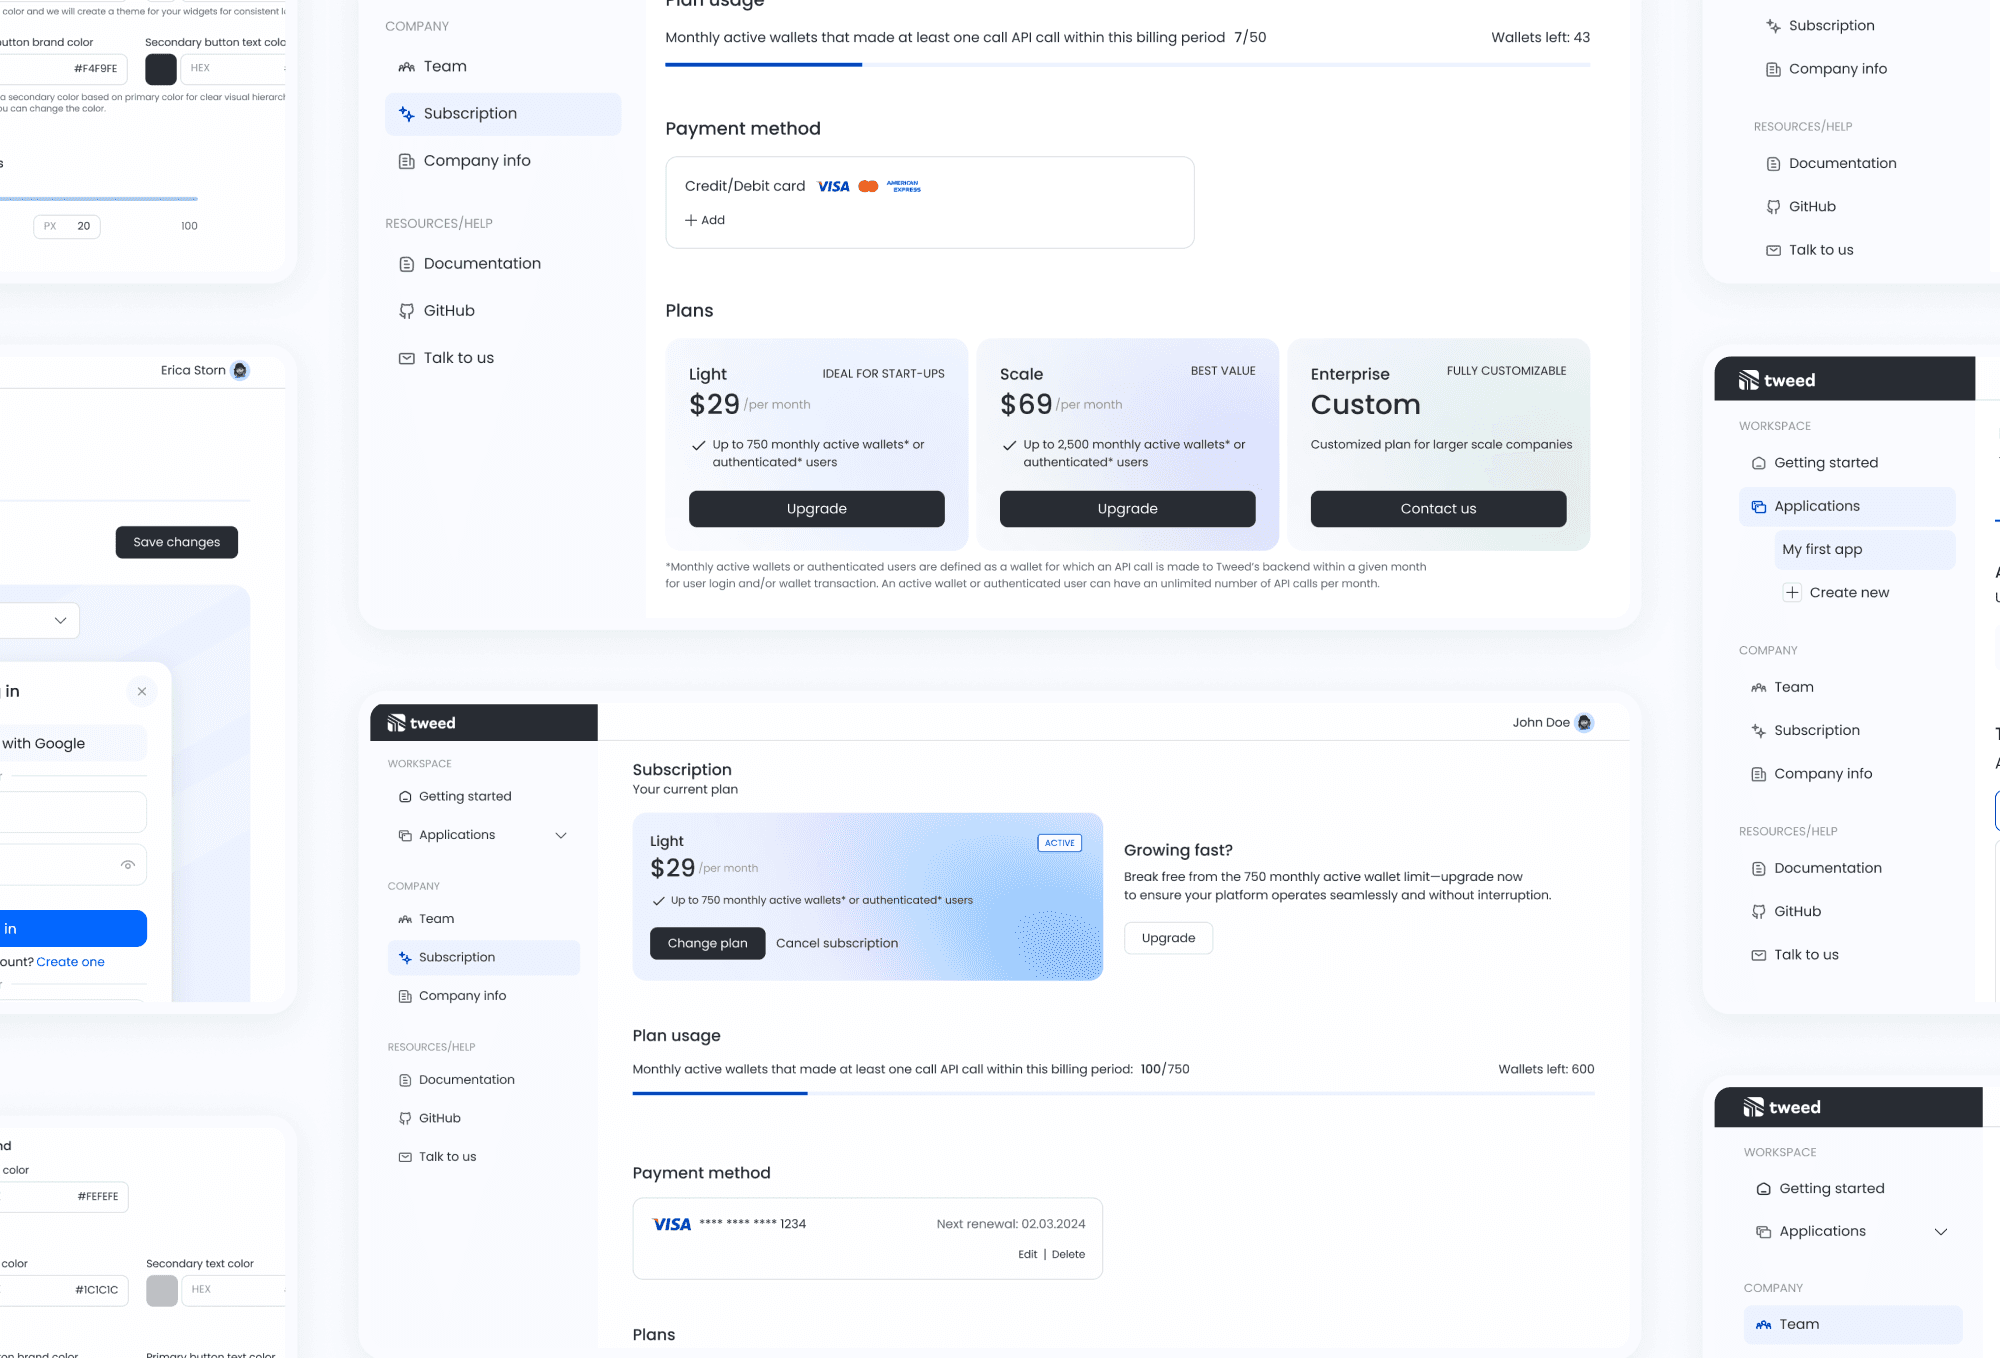The width and height of the screenshot is (2000, 1358).
Task: Click the Talk to us envelope icon in the top-center sidebar
Action: click(x=406, y=358)
